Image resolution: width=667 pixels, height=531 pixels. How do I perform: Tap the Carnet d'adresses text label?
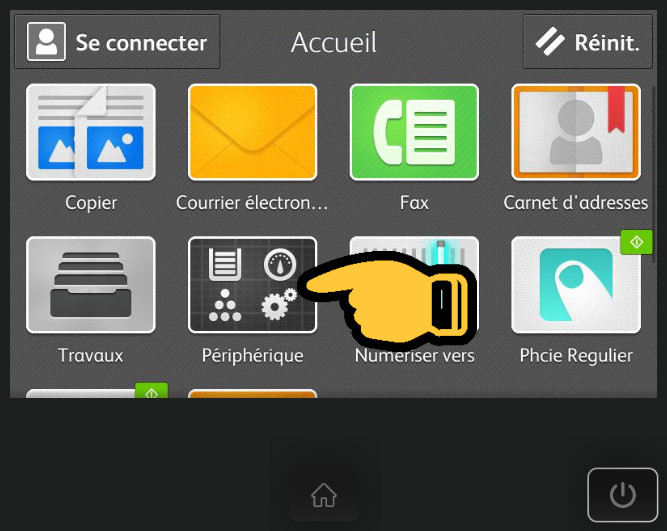[576, 203]
